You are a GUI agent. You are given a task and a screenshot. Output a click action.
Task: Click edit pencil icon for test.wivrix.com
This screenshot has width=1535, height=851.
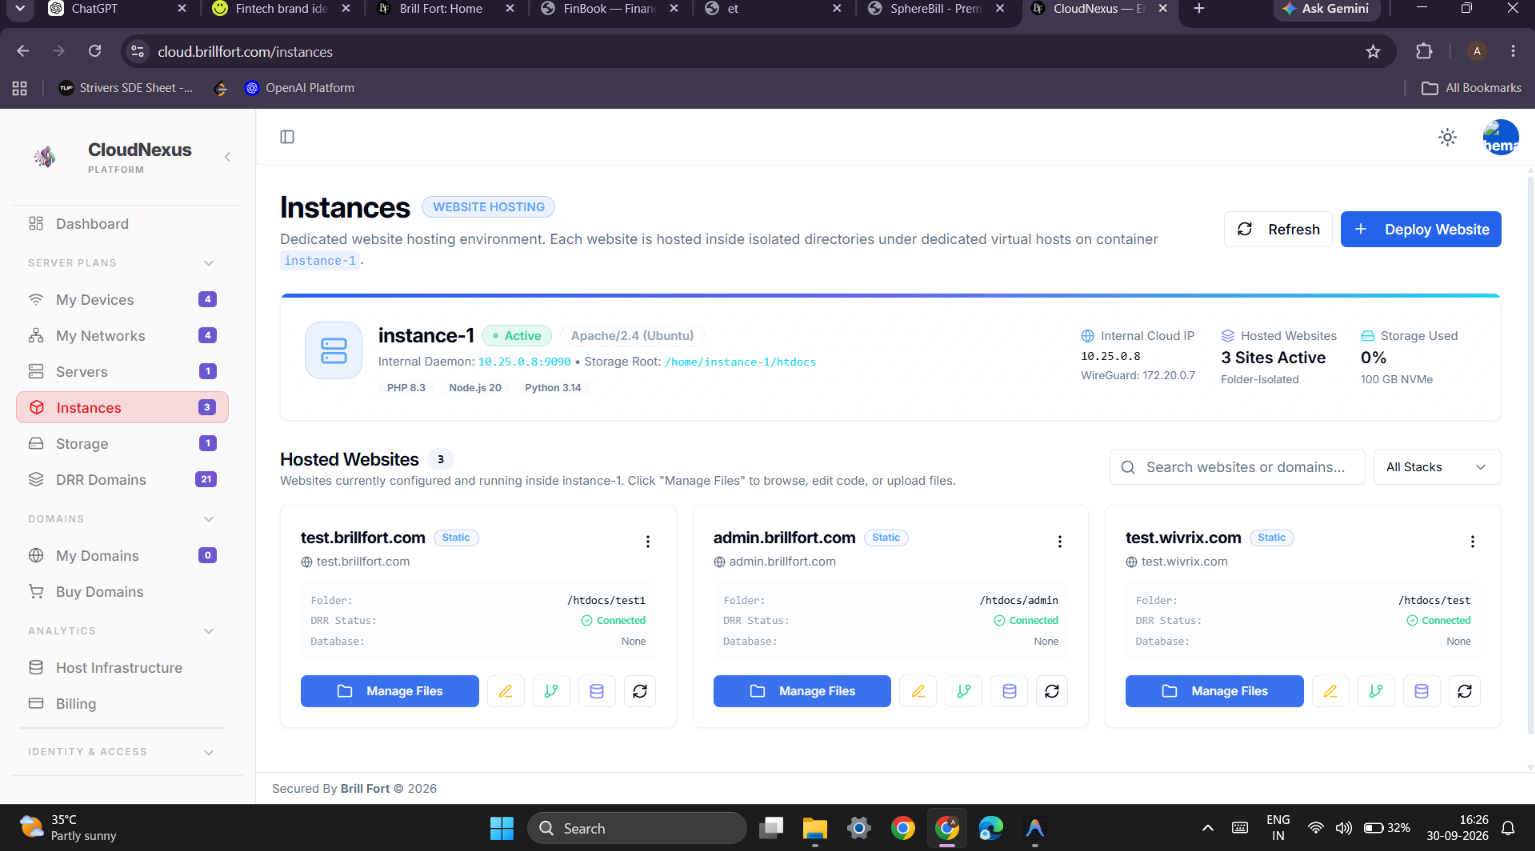[1330, 691]
